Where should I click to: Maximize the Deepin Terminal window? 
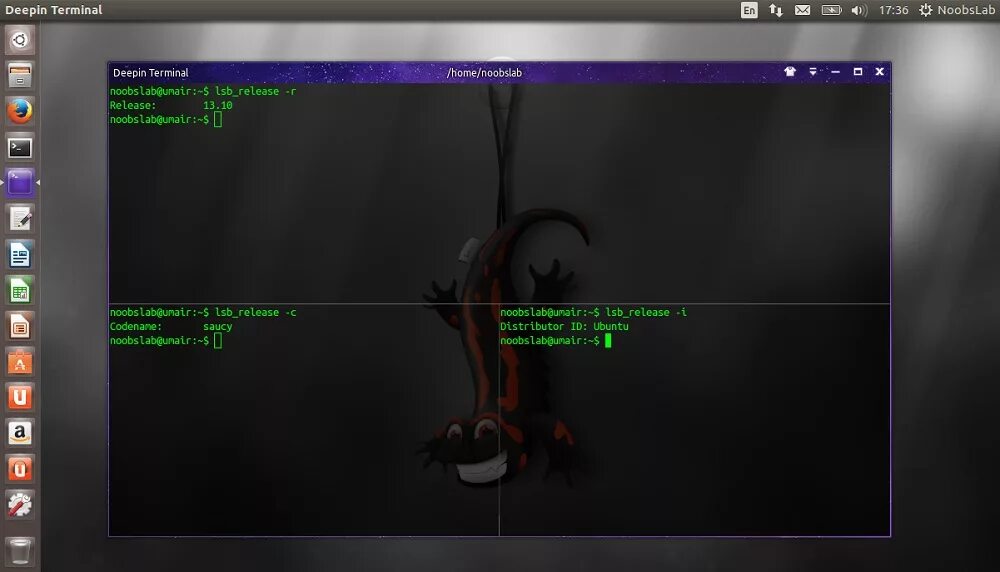(x=858, y=71)
